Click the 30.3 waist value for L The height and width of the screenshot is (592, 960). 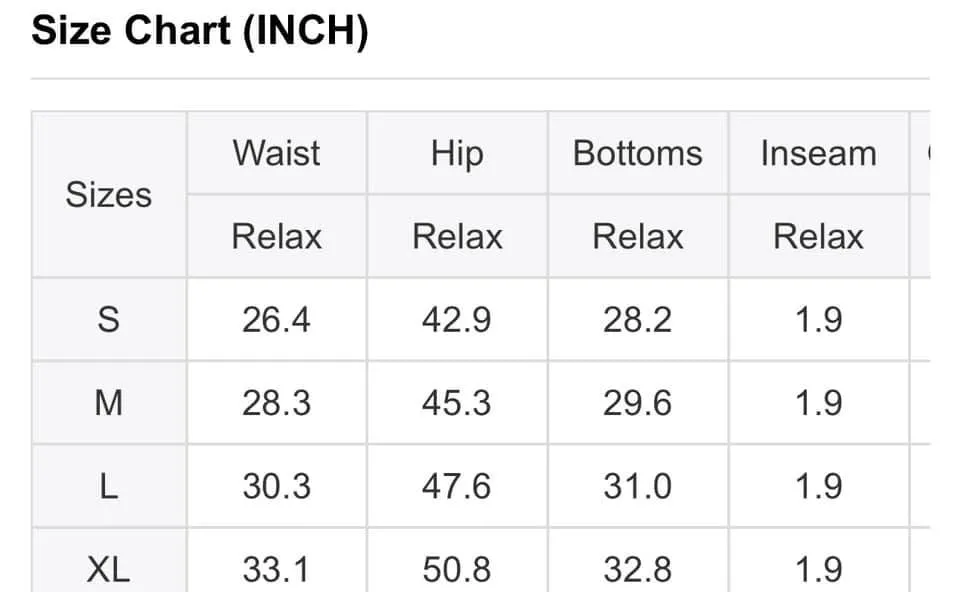[x=277, y=487]
